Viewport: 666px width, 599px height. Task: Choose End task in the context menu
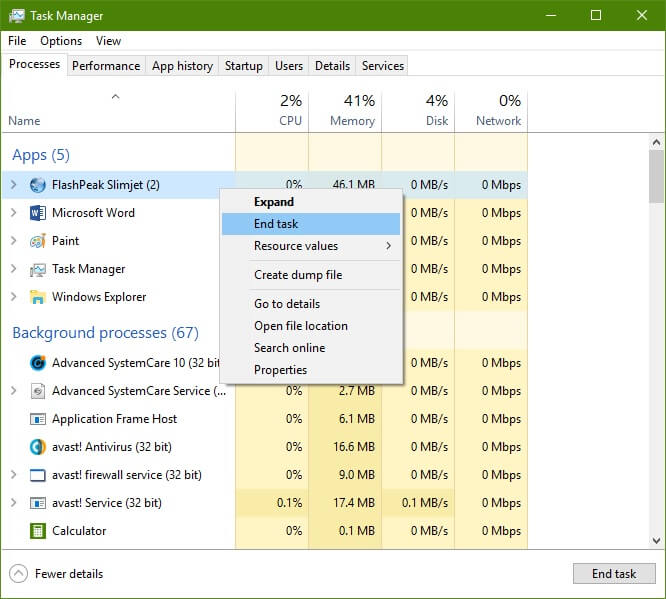click(x=311, y=224)
